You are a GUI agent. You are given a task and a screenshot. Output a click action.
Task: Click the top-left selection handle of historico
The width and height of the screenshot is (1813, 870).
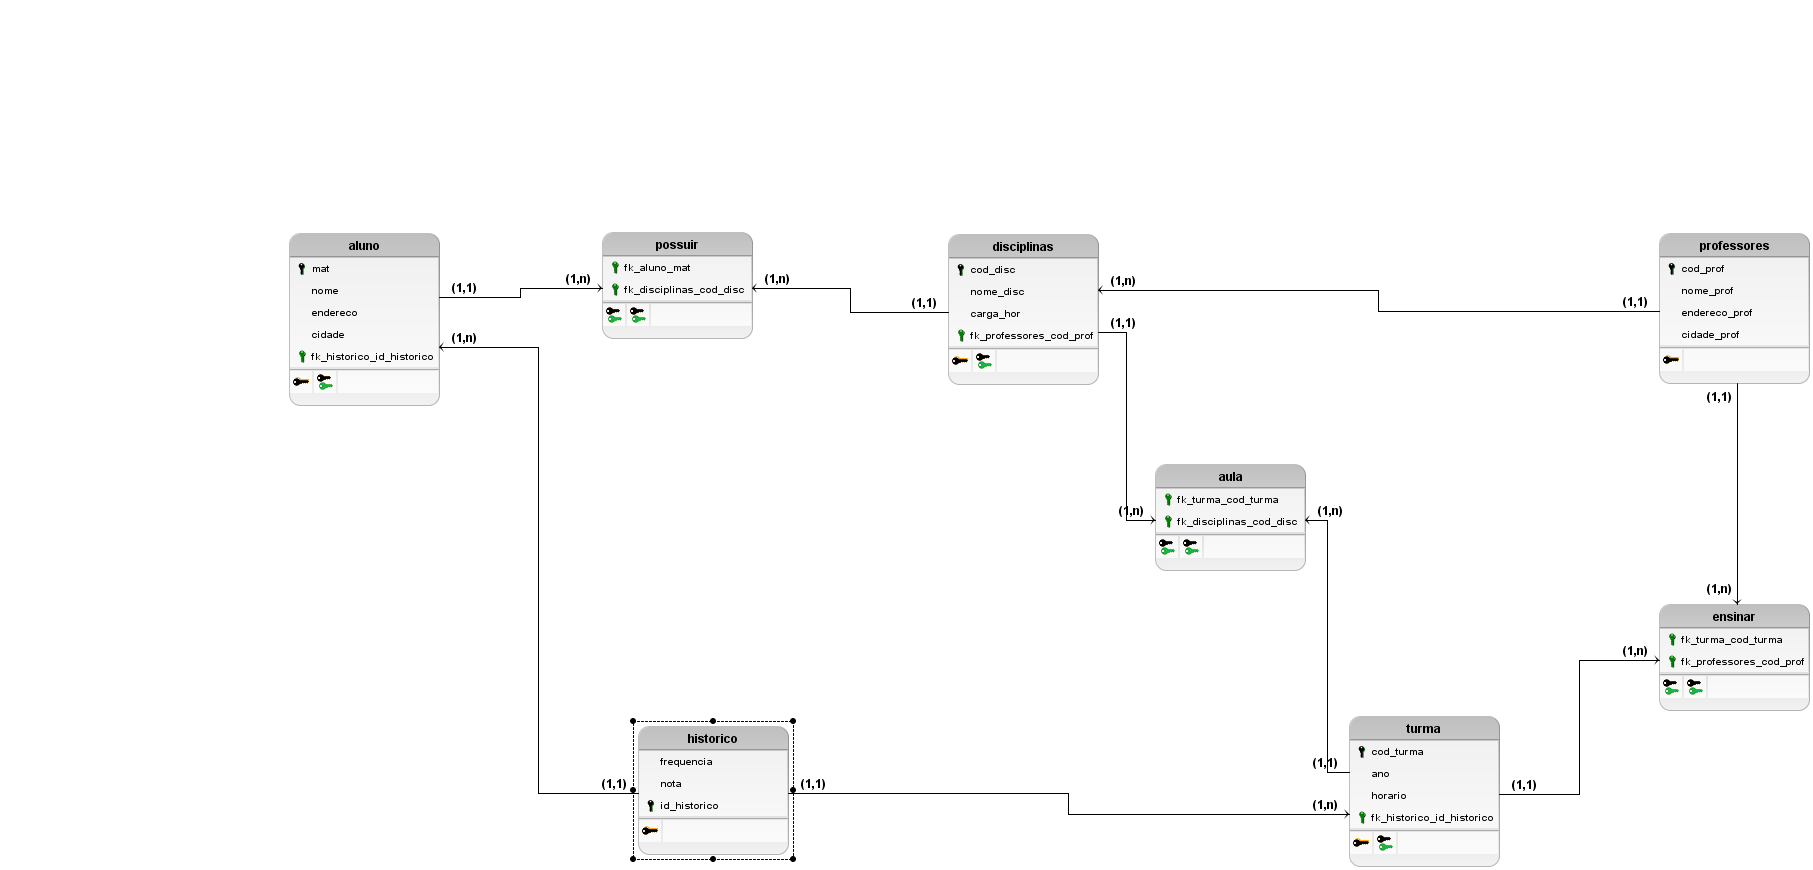pos(633,721)
